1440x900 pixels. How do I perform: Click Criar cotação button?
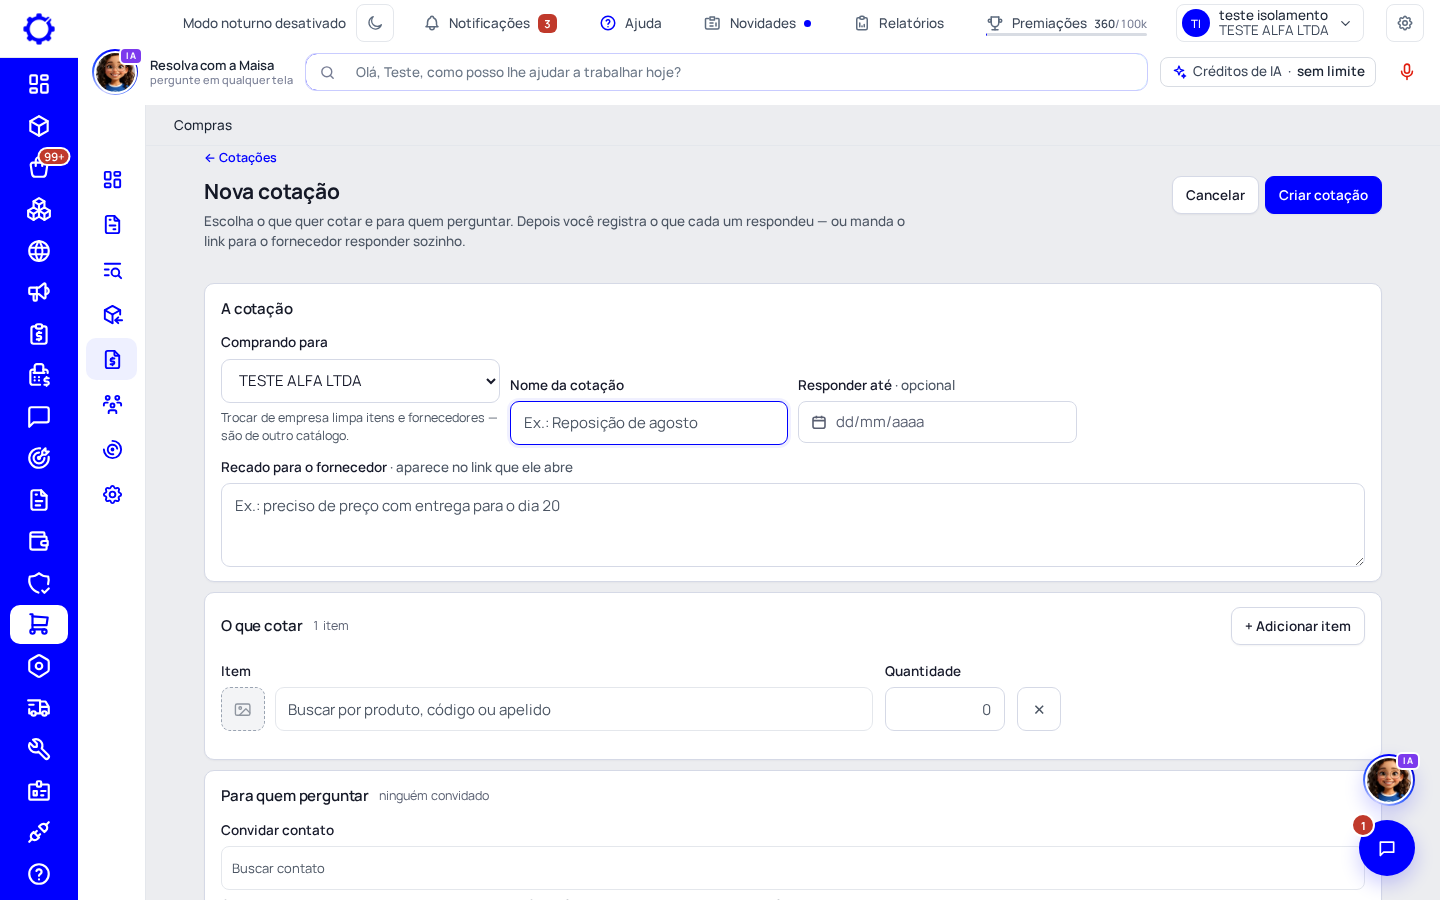pos(1323,195)
